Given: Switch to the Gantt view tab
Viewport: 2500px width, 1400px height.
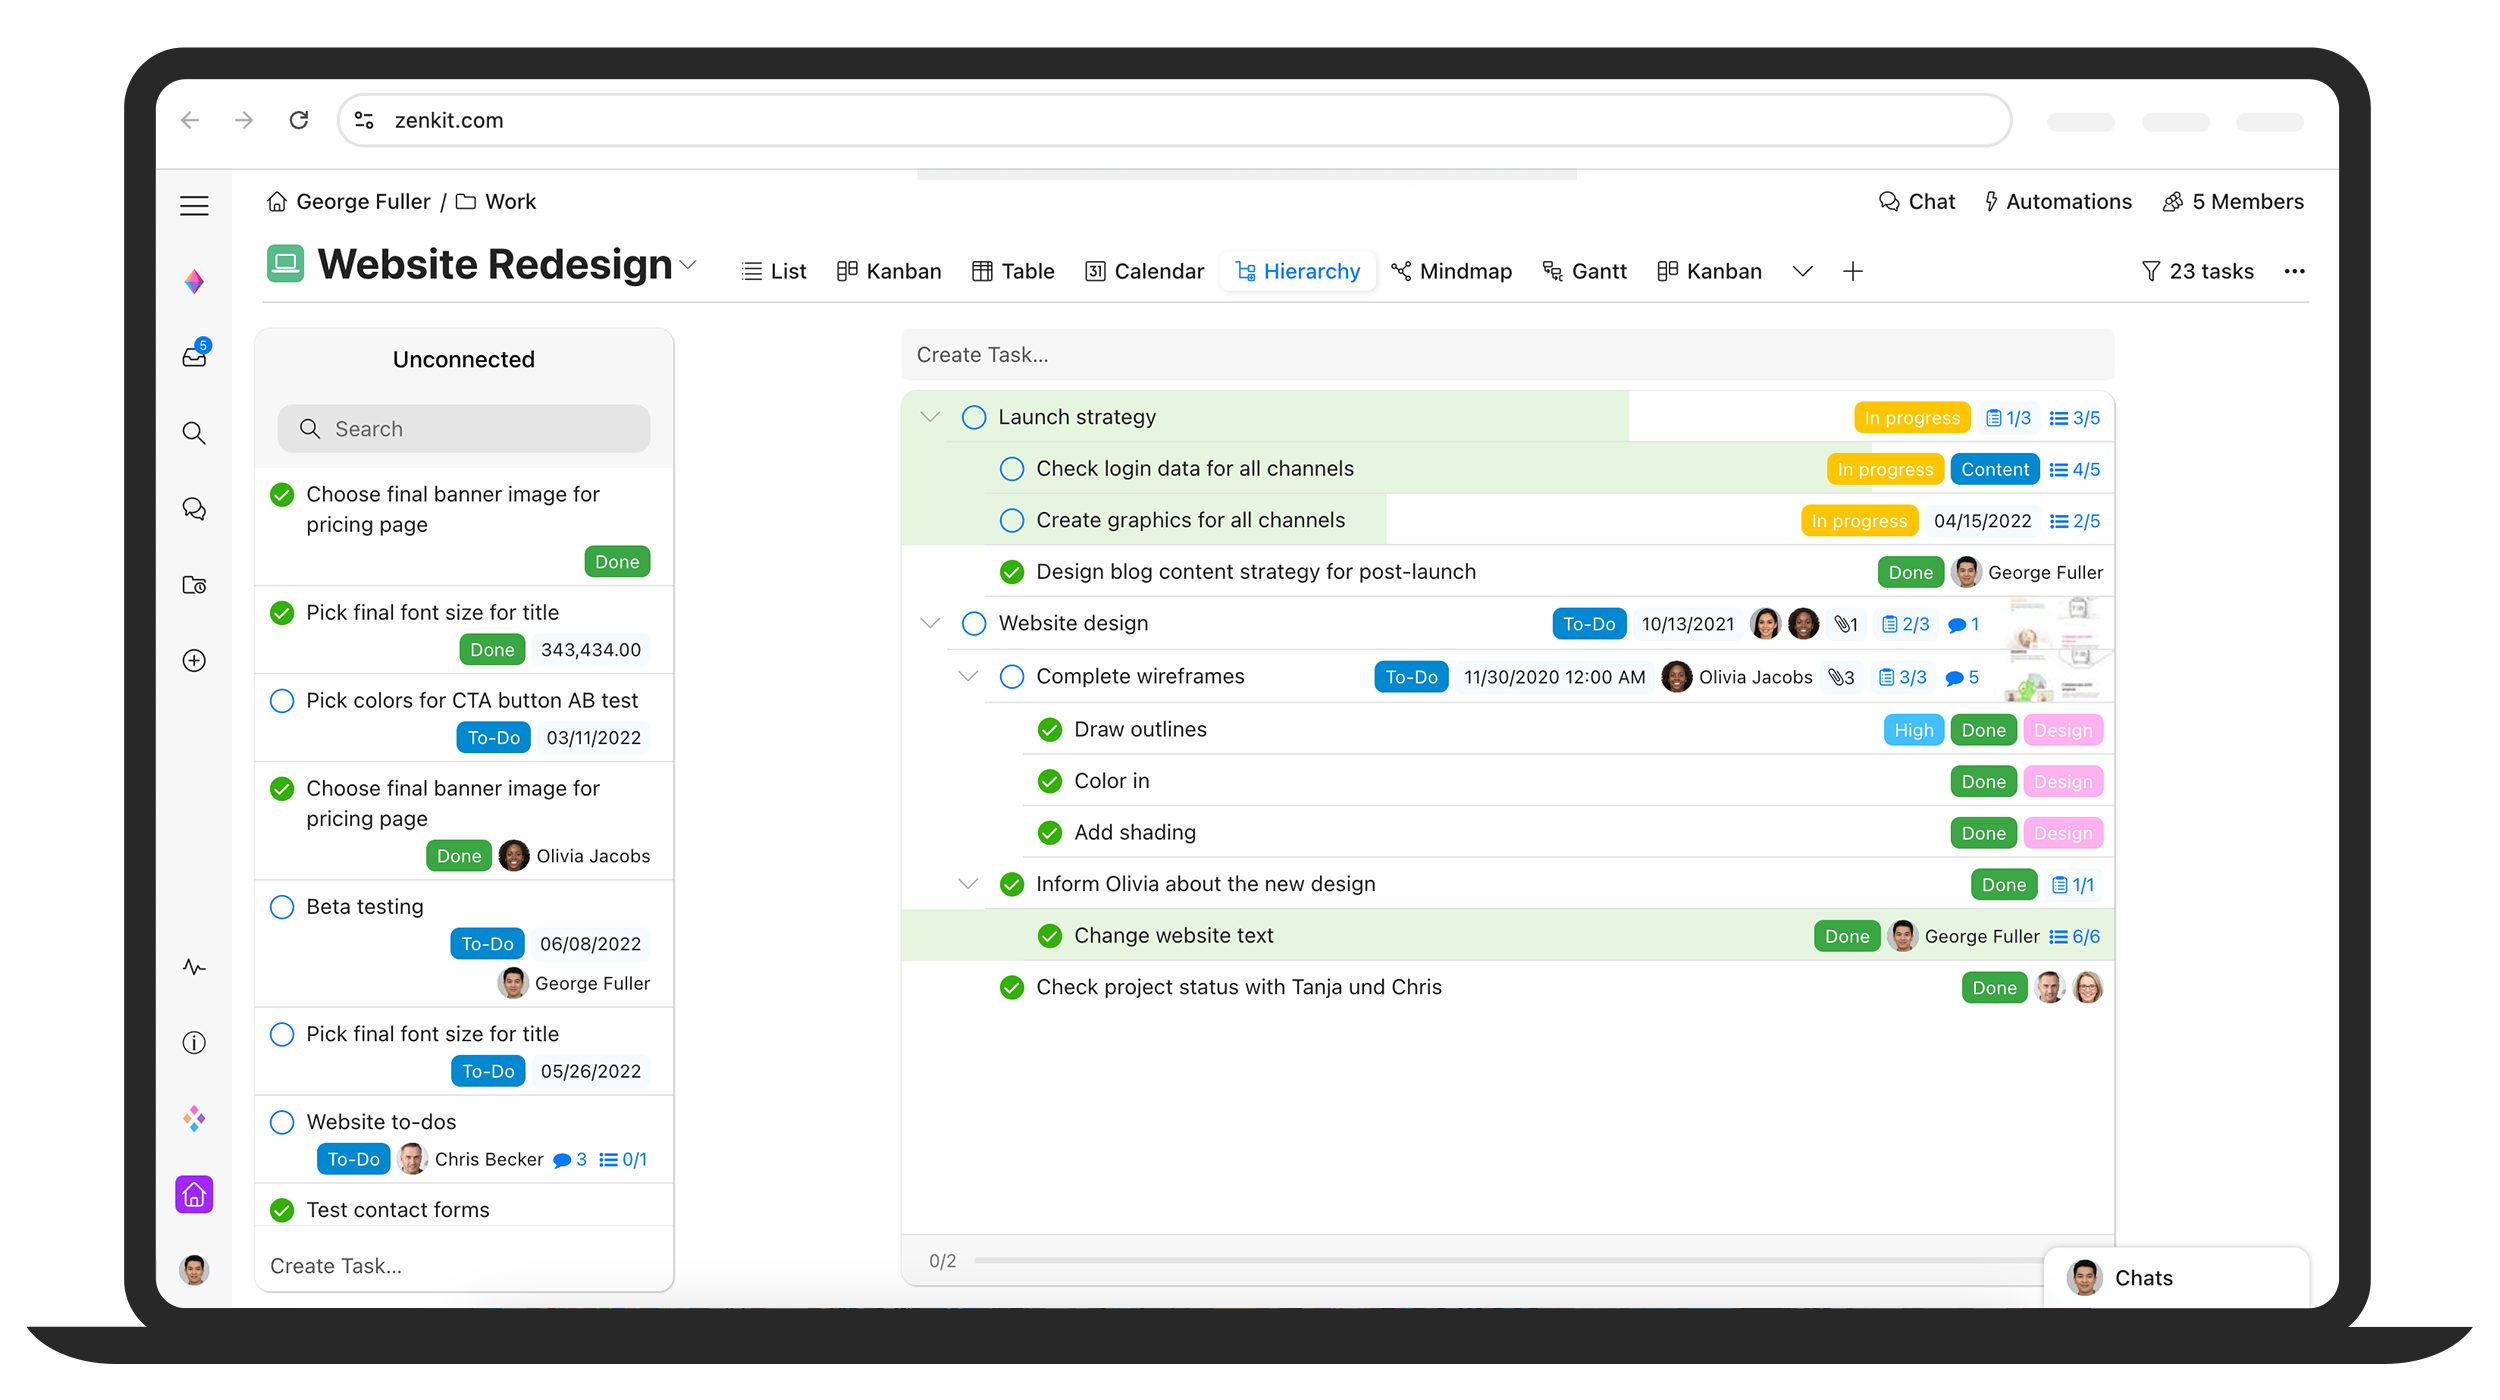Looking at the screenshot, I should 1585,271.
